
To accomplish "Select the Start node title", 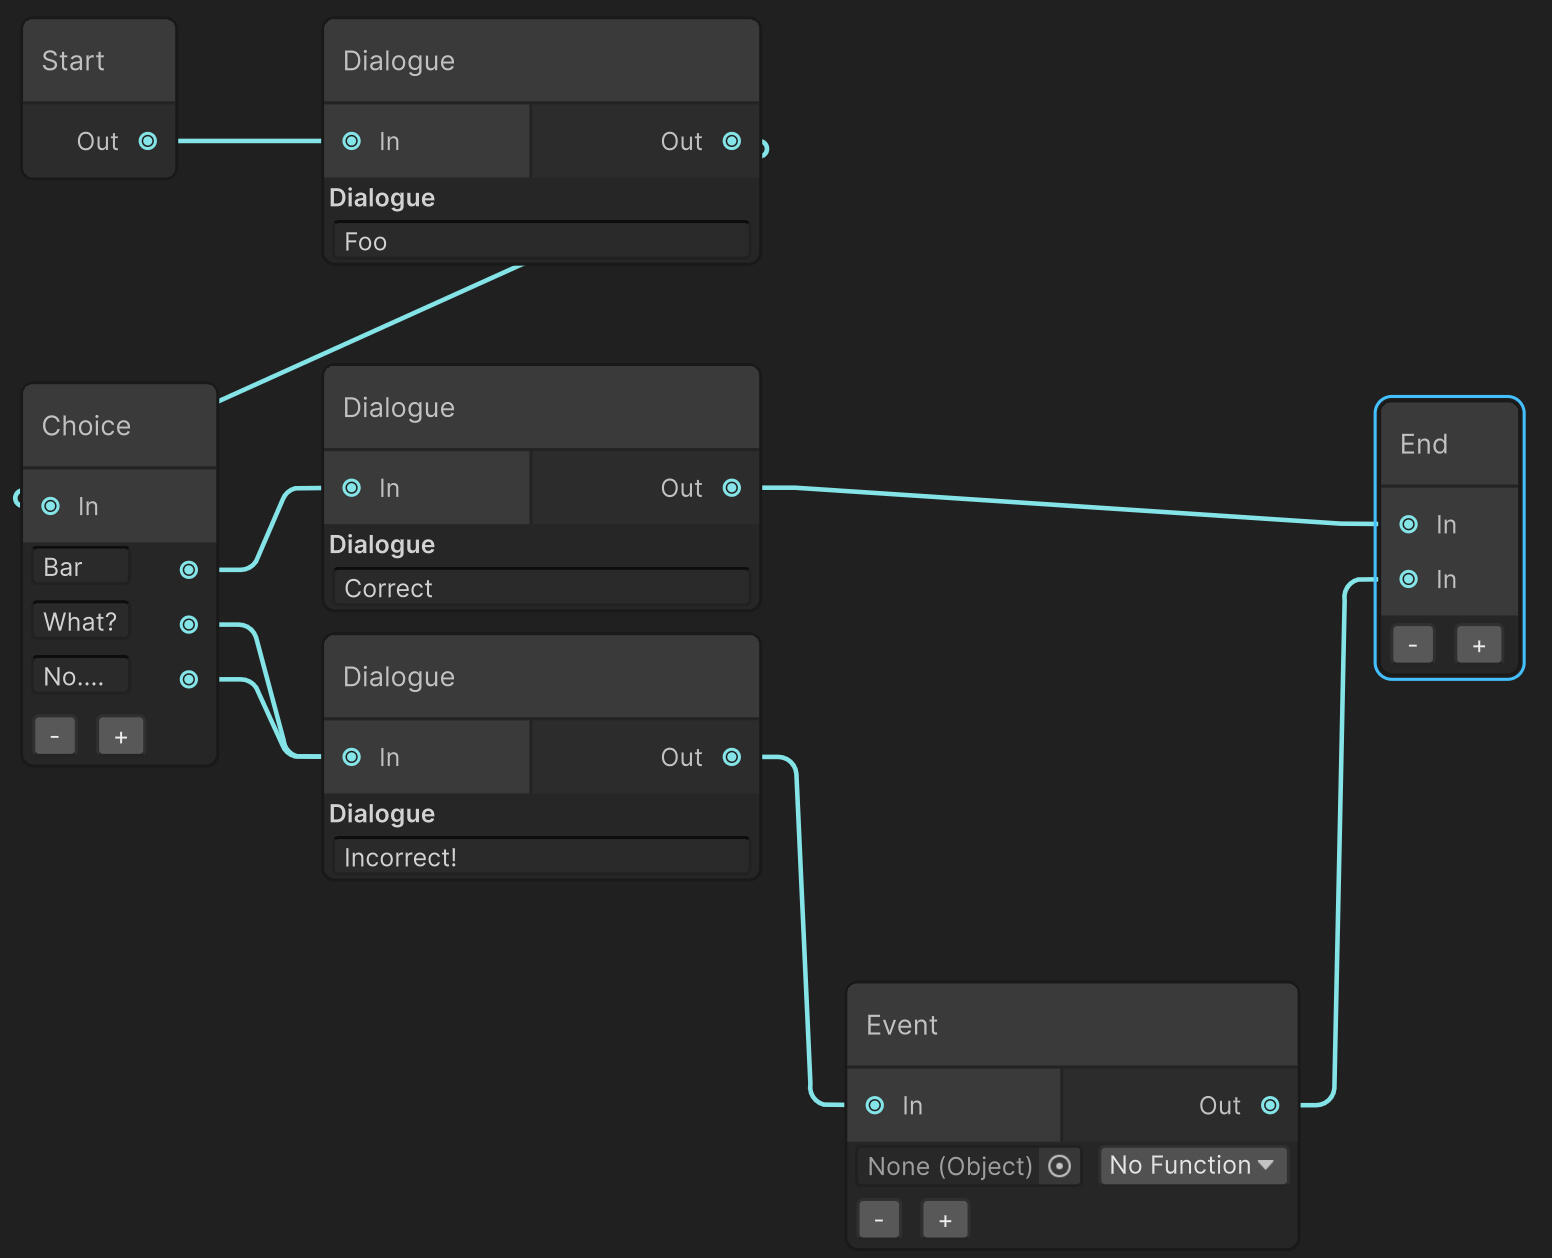I will click(x=73, y=61).
